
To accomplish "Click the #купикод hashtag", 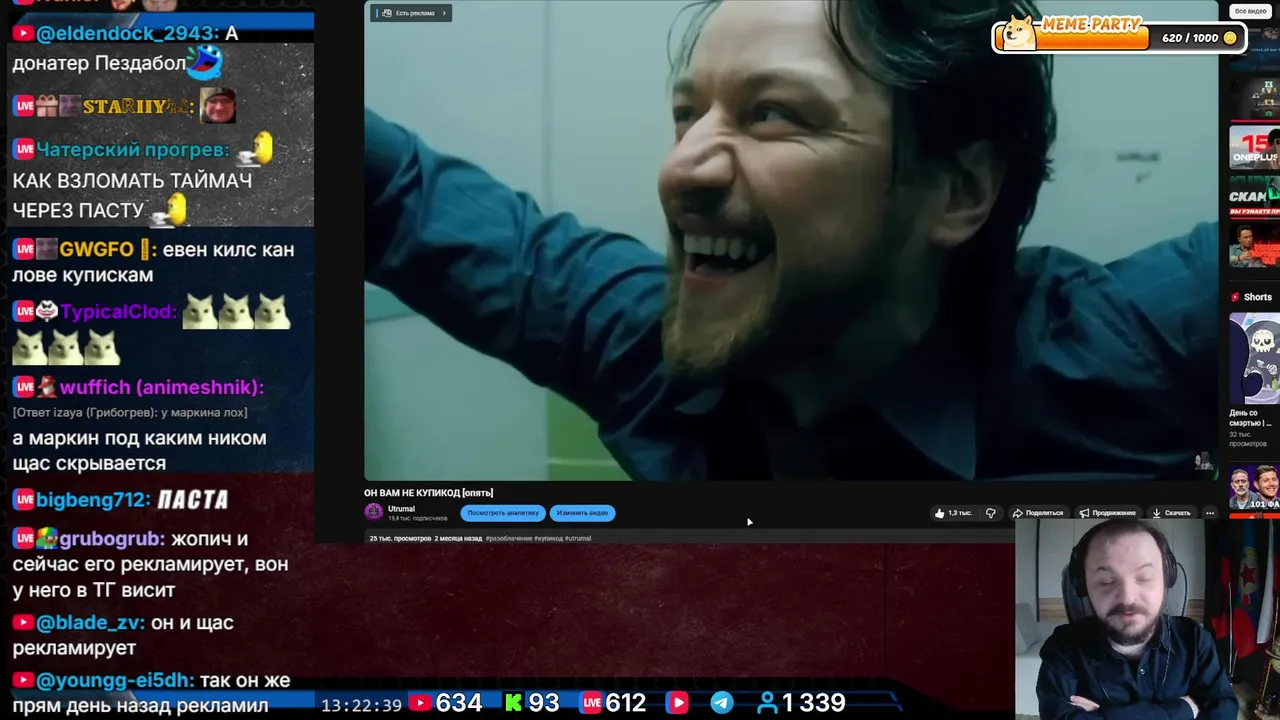I will point(548,538).
